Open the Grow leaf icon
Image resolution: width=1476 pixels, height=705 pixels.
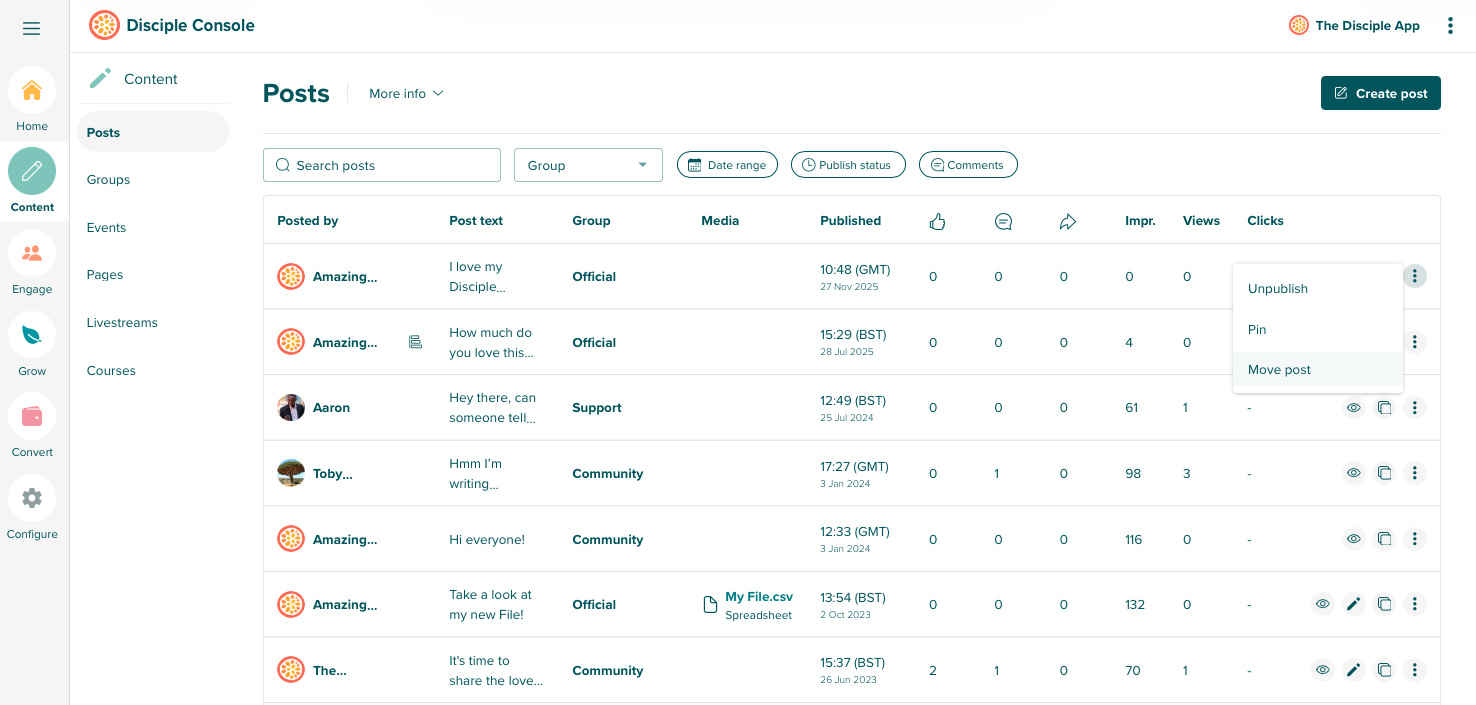(32, 335)
